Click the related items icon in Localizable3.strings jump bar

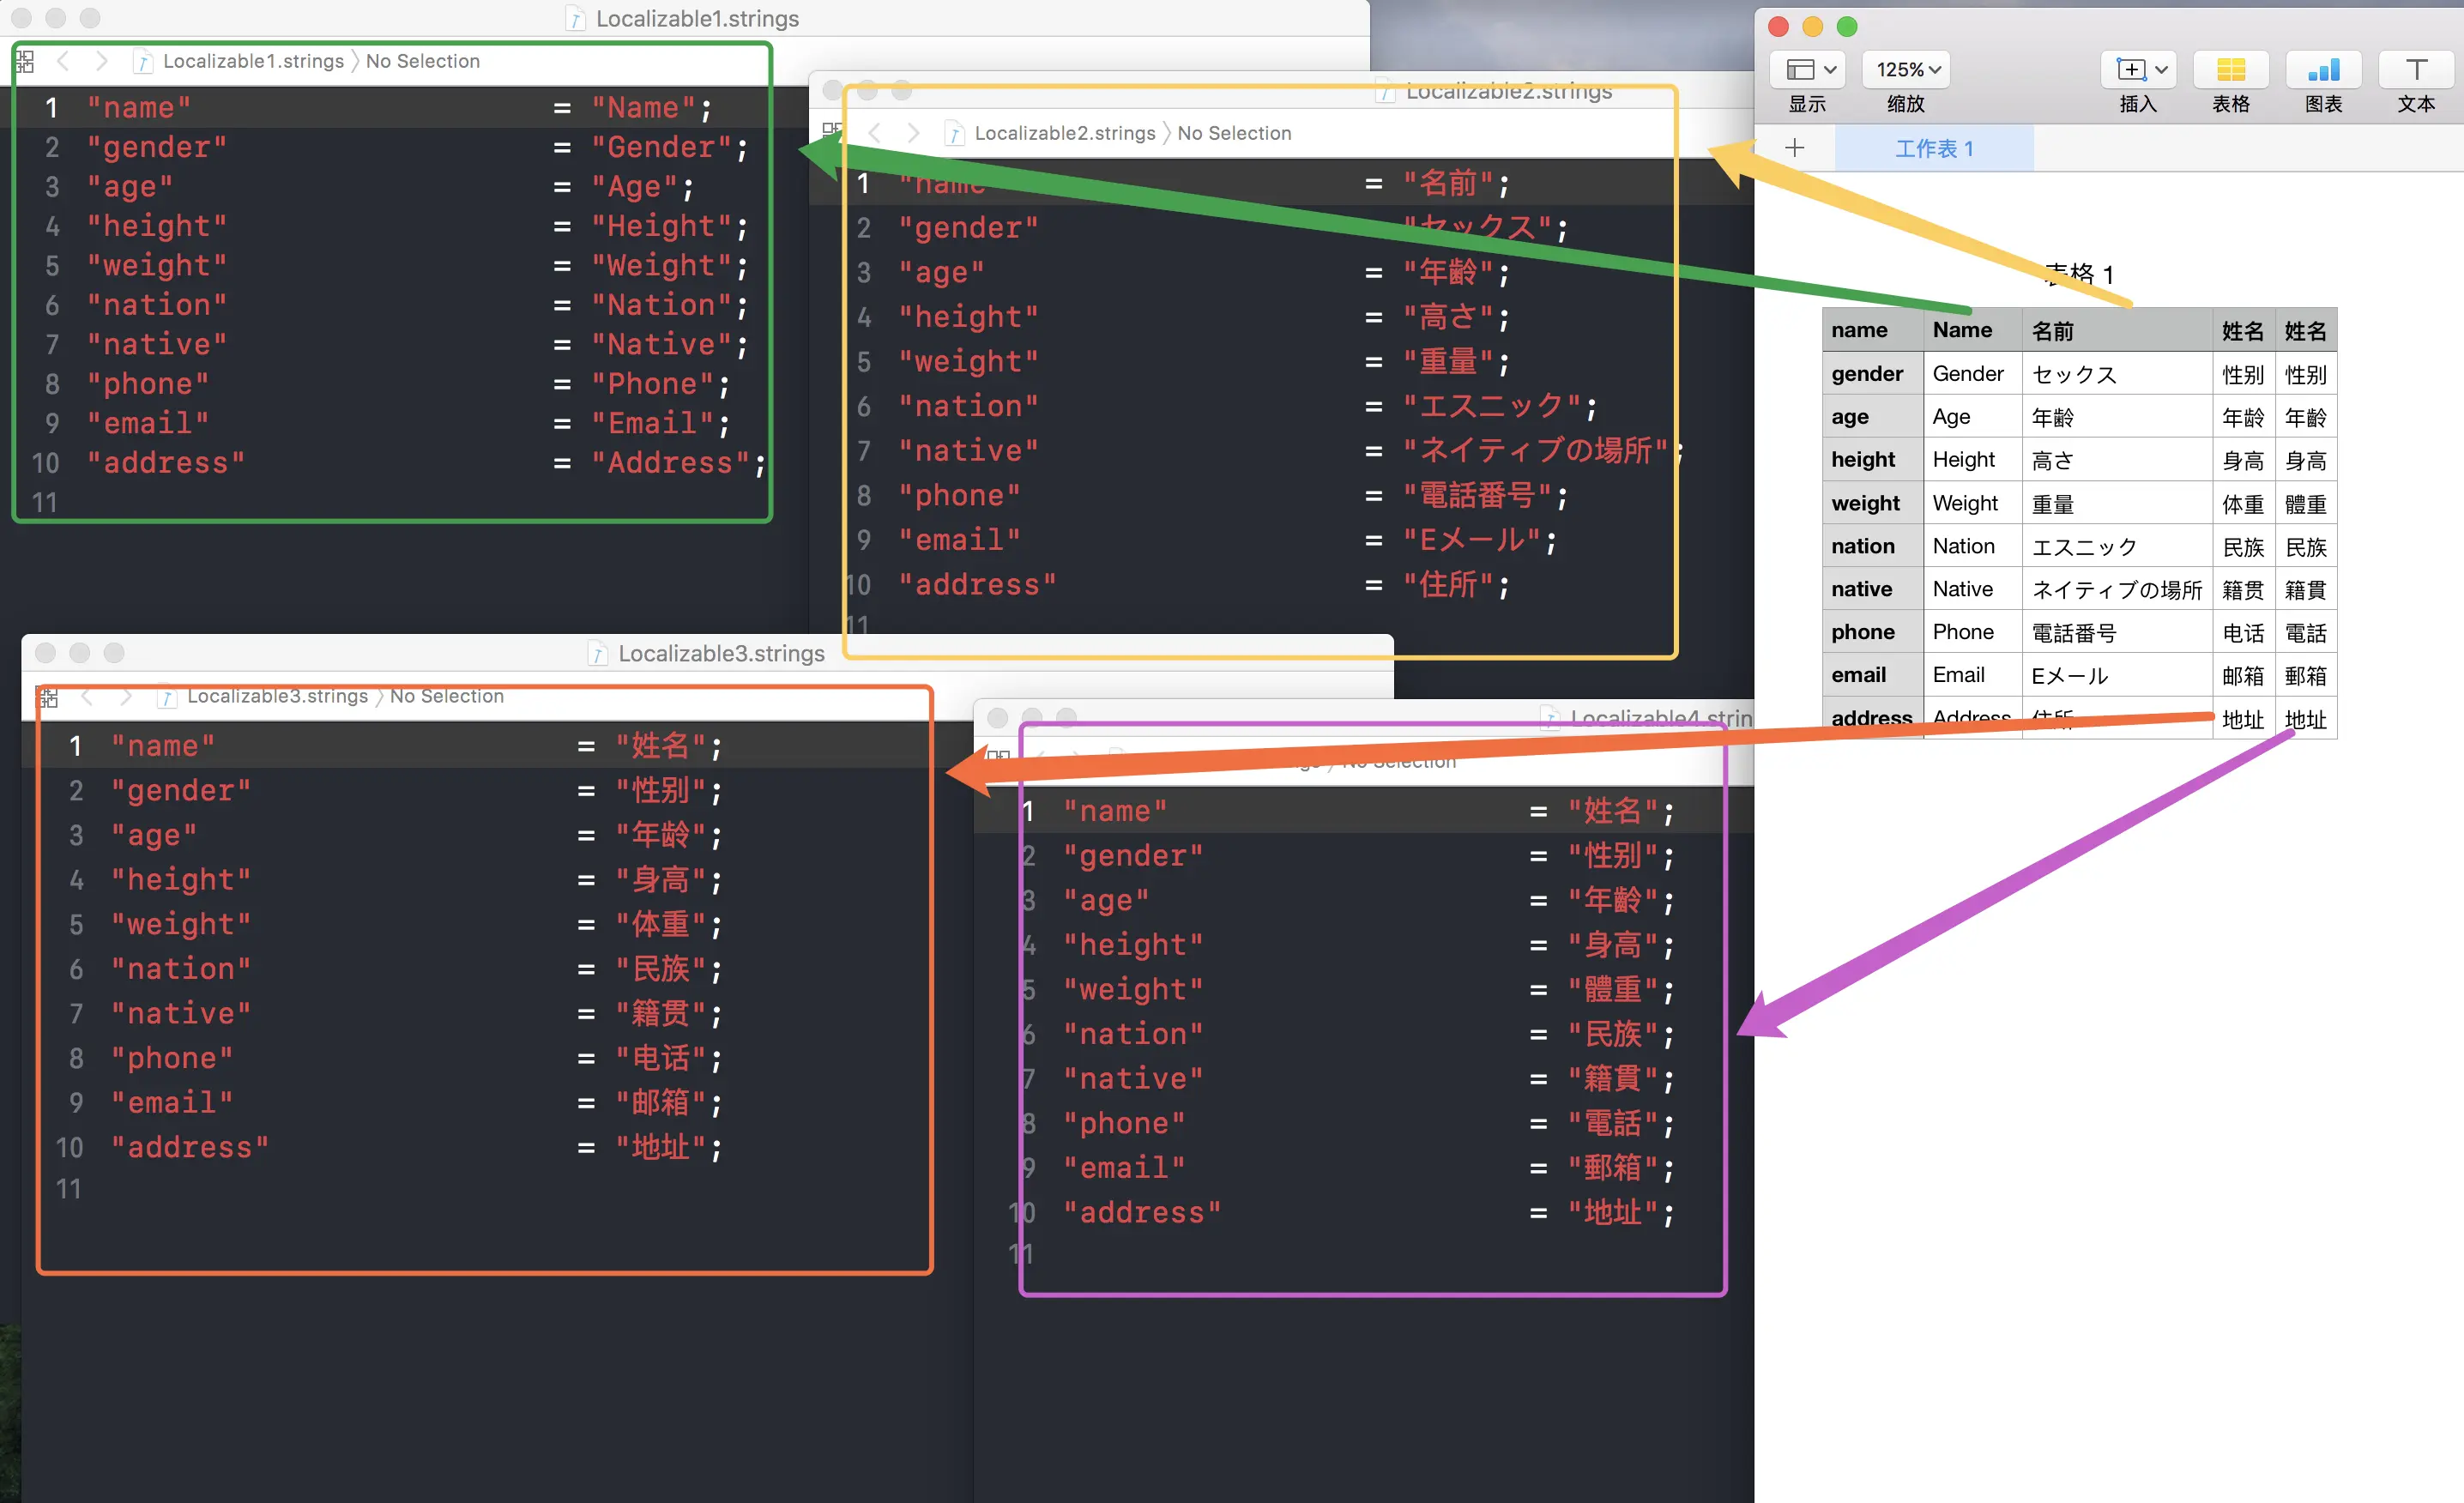coord(48,696)
